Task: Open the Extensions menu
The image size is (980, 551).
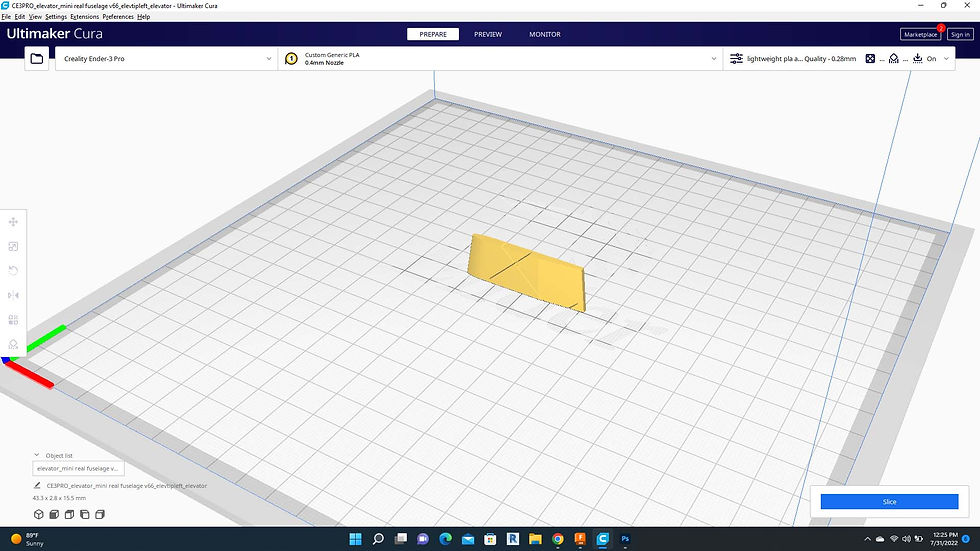Action: click(84, 17)
